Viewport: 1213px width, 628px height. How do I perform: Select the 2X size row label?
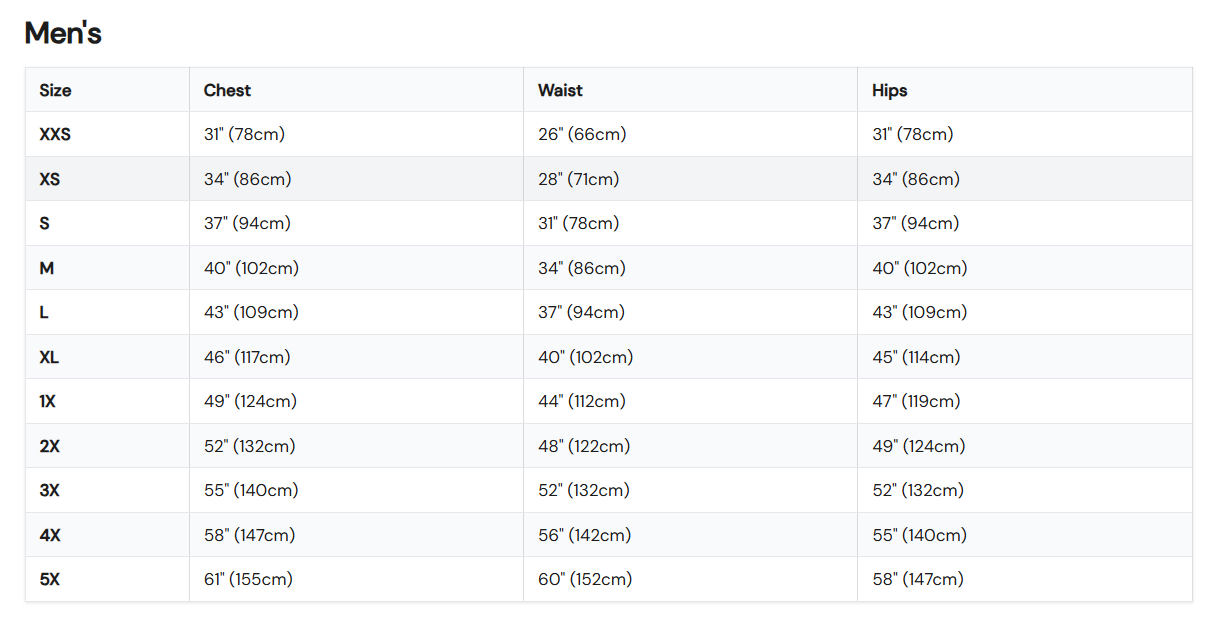tap(50, 446)
